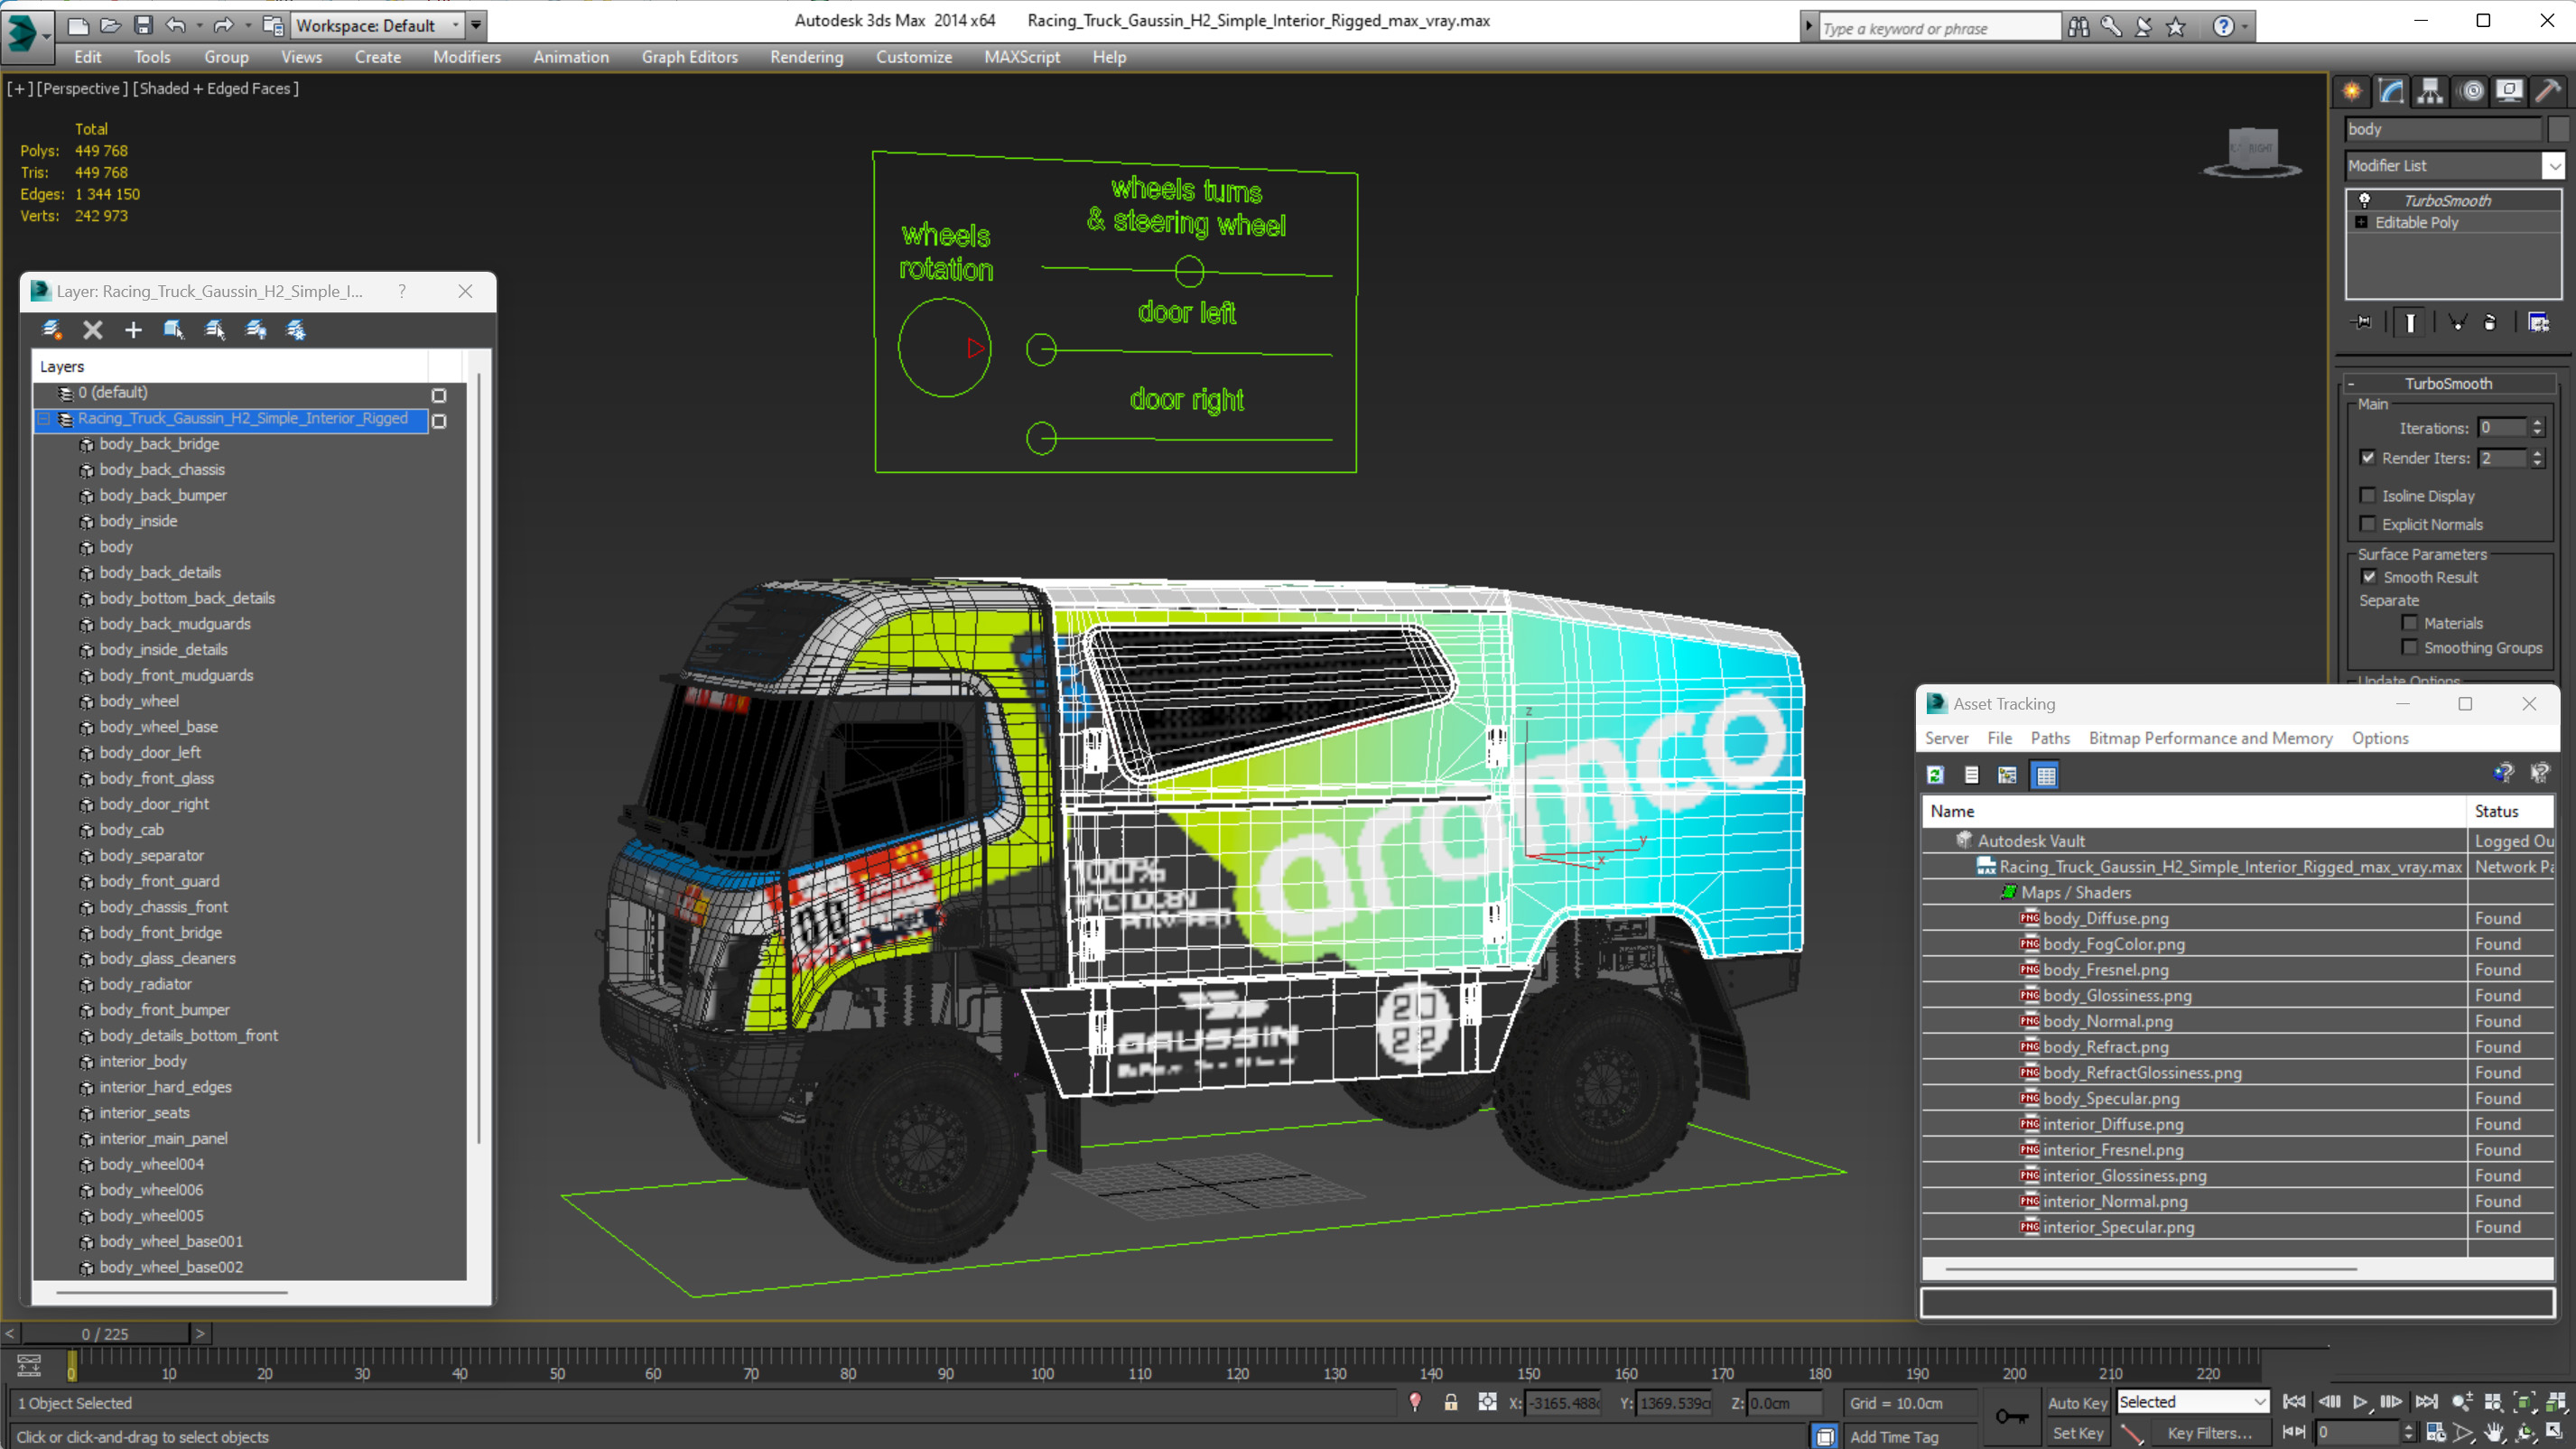Click Add Selected Objects plus icon in Layer dialog

133,330
